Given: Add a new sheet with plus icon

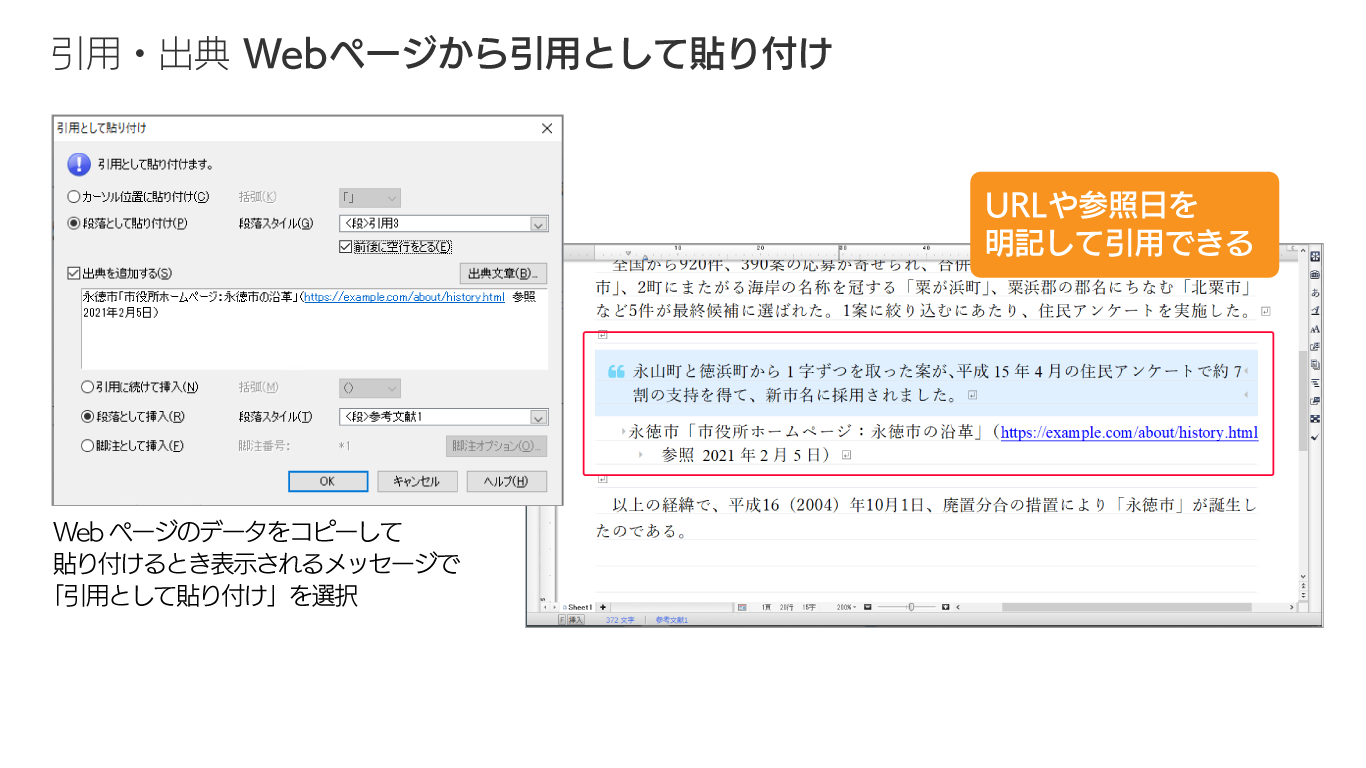Looking at the screenshot, I should [603, 607].
